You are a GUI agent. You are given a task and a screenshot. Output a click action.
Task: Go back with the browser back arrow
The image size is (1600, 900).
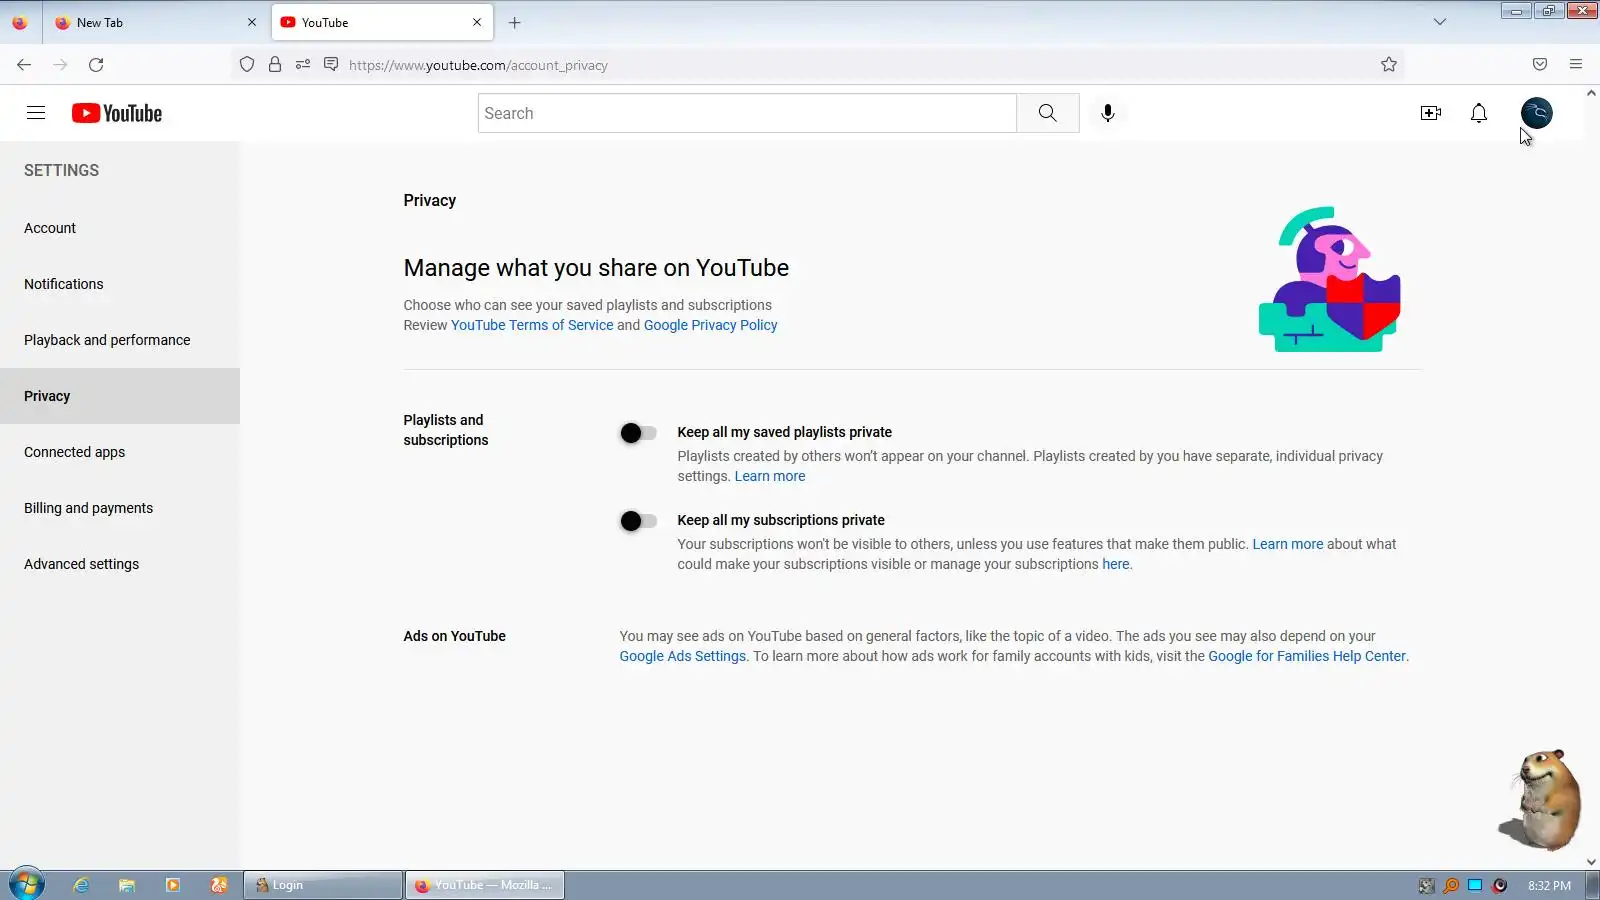click(24, 65)
